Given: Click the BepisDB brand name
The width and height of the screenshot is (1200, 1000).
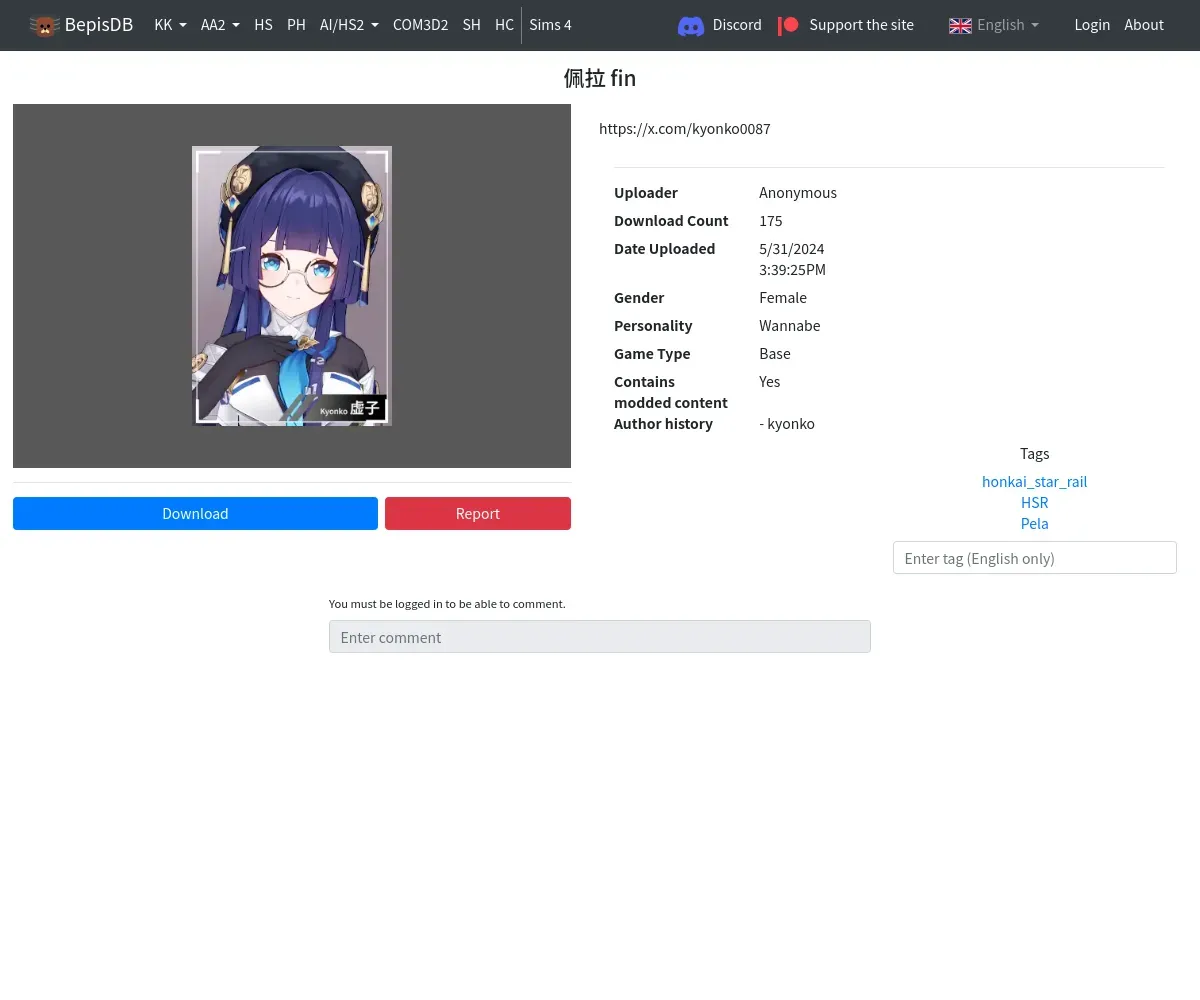Looking at the screenshot, I should (98, 25).
